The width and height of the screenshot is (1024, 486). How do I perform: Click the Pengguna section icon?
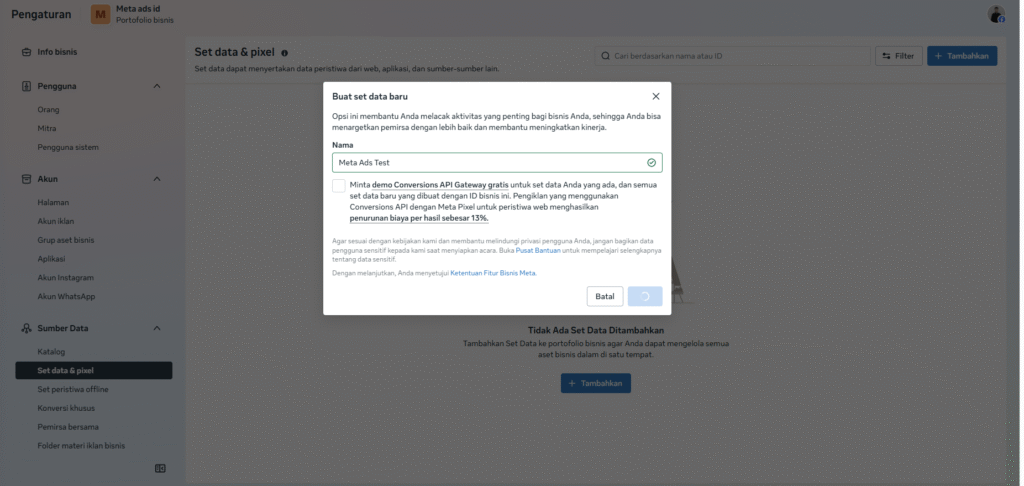[26, 86]
